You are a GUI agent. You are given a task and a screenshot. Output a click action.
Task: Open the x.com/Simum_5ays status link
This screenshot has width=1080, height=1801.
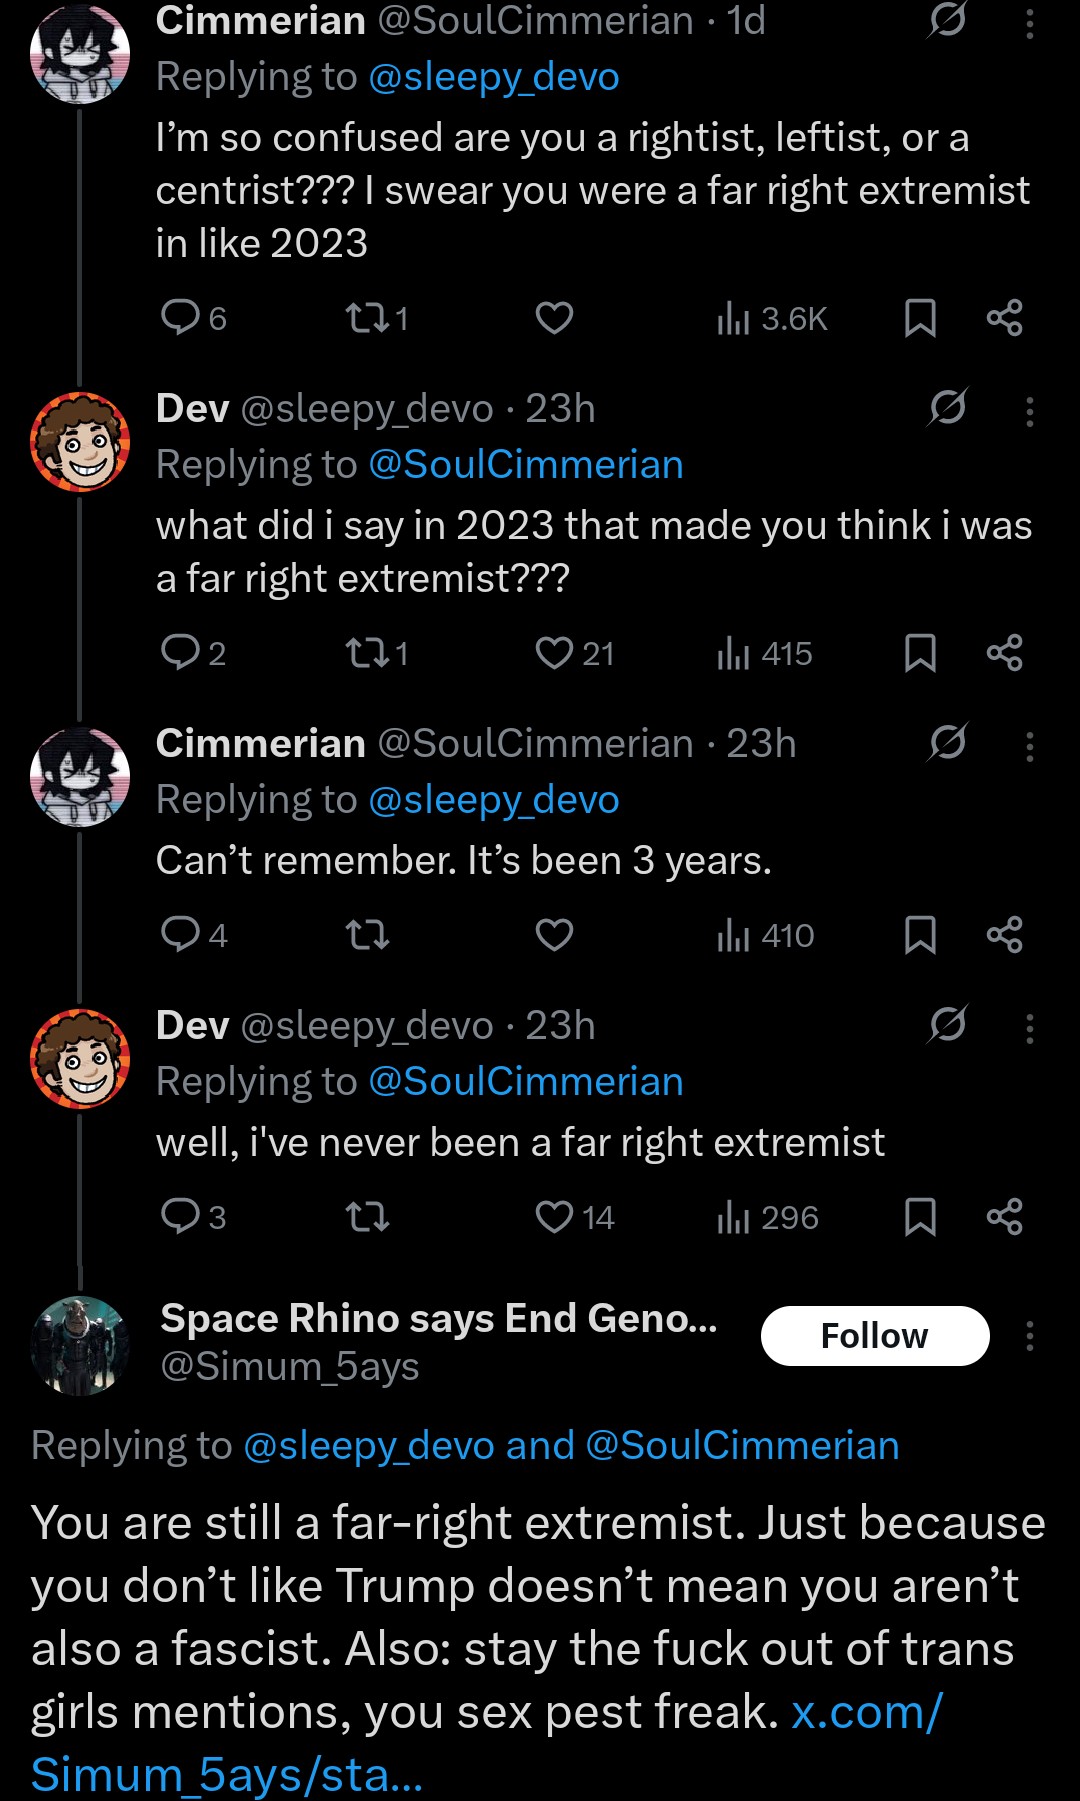486,1743
